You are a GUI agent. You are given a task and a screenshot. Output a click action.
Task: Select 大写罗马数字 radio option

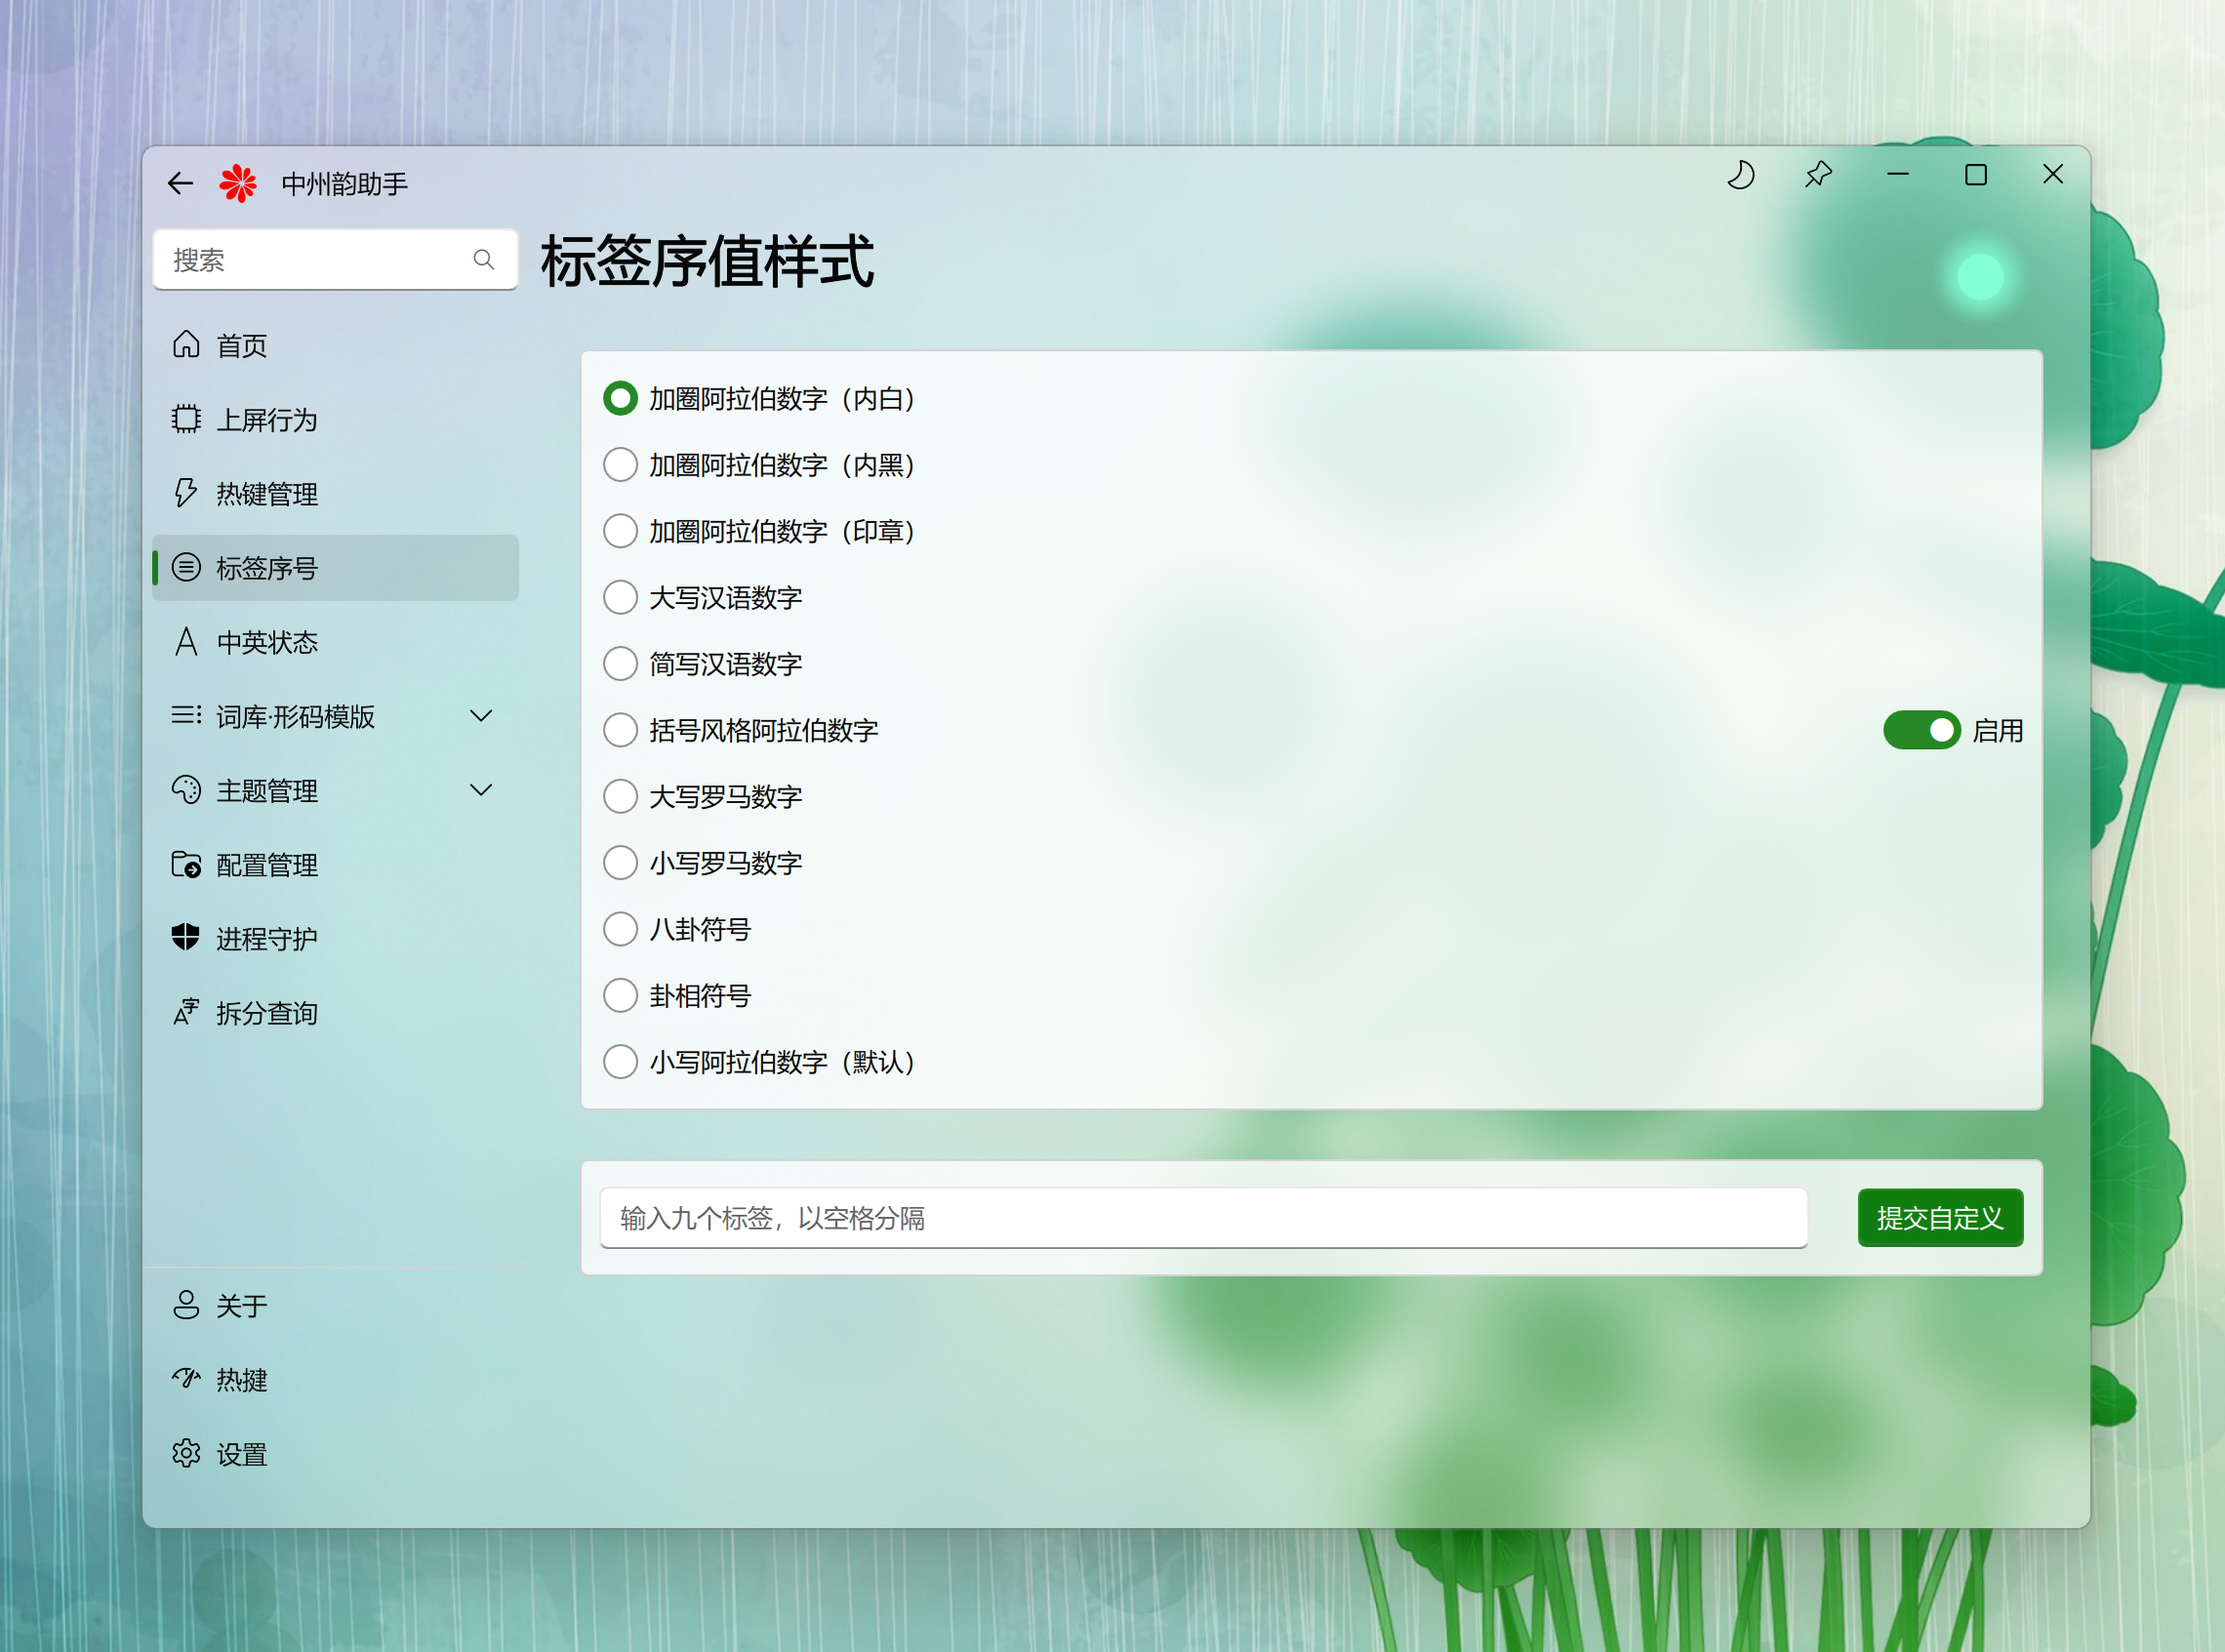click(x=620, y=797)
